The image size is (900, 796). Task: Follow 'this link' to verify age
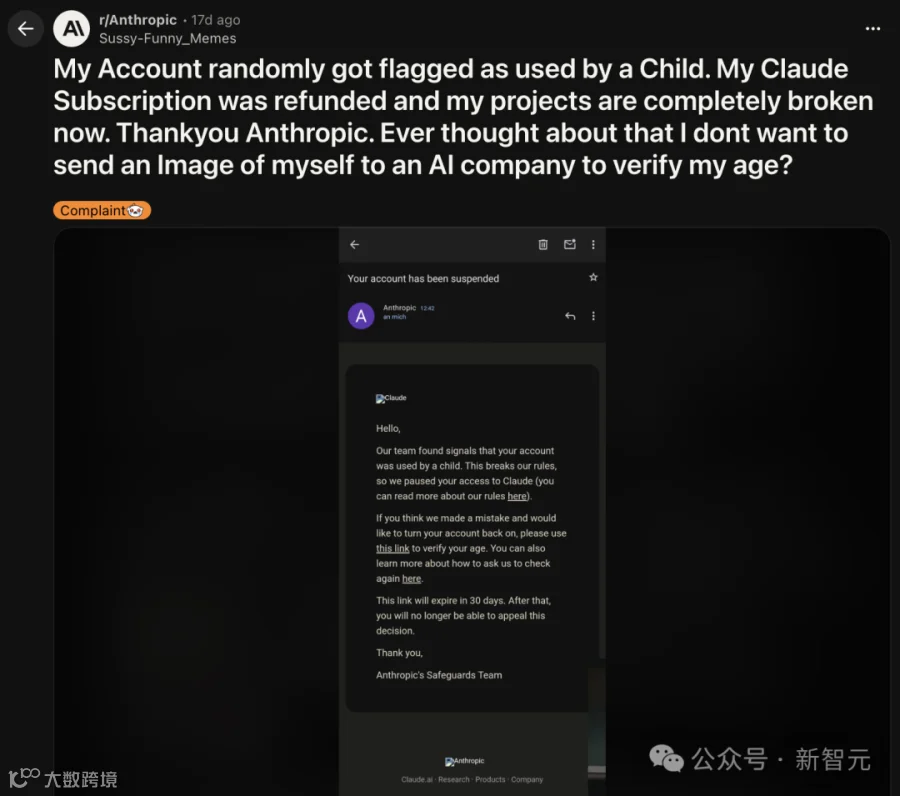(393, 549)
